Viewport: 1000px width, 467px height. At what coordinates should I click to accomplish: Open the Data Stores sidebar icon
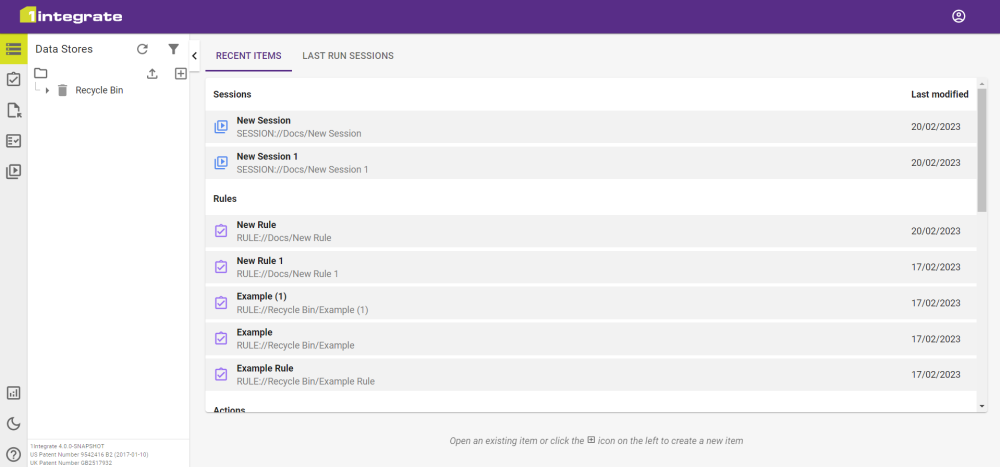tap(13, 48)
